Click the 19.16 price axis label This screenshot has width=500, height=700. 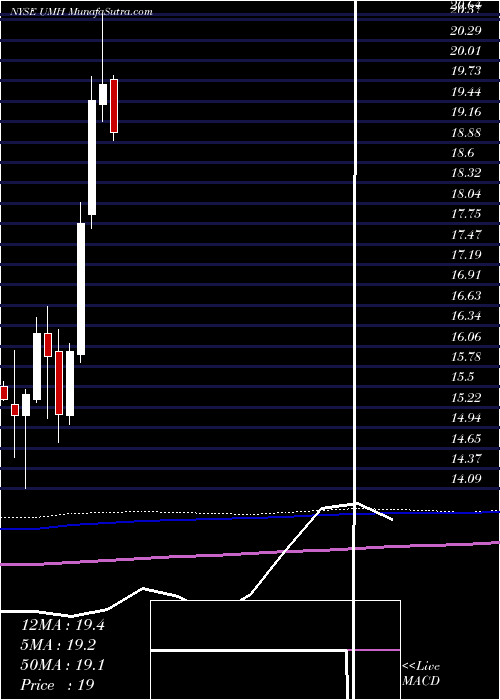tap(466, 112)
